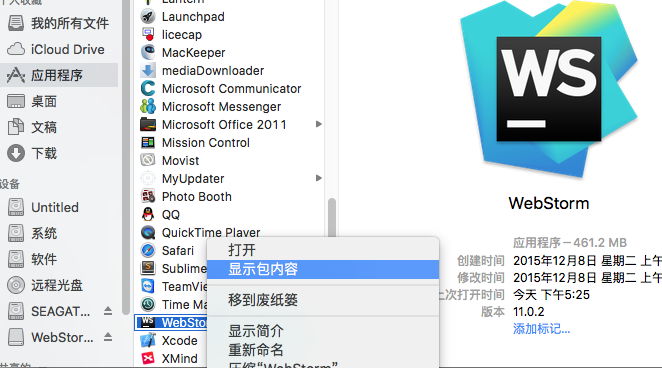Click the sidebar scrollbar
Screen dimensions: 662x368
click(x=125, y=156)
